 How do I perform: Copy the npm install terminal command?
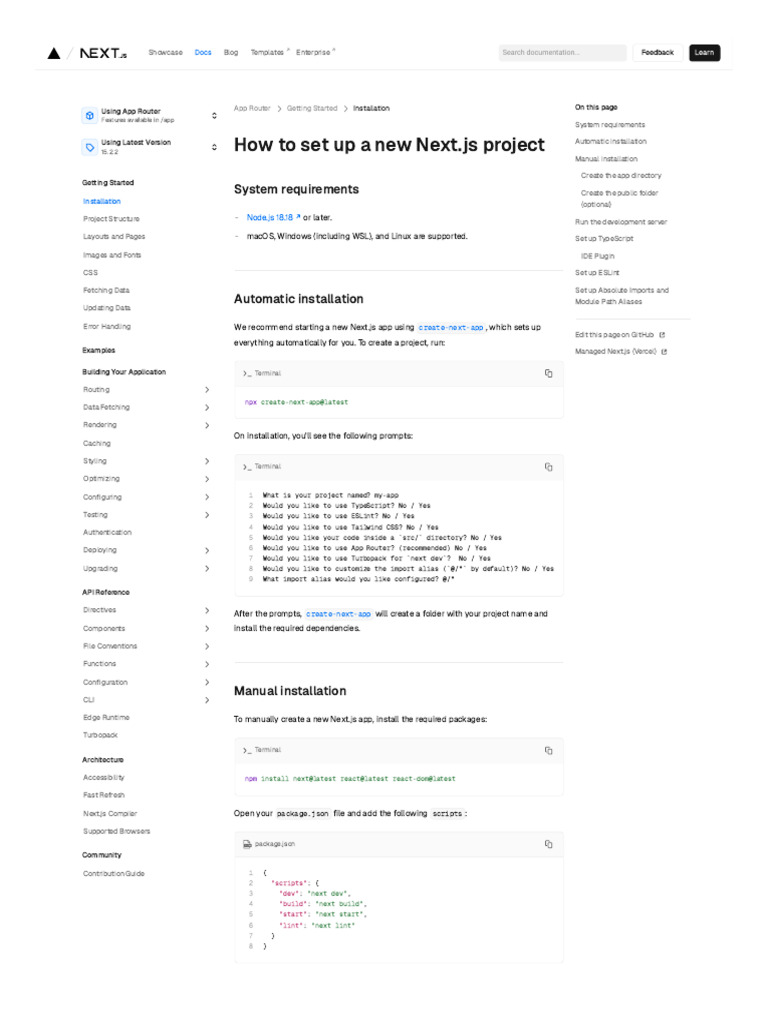(548, 750)
